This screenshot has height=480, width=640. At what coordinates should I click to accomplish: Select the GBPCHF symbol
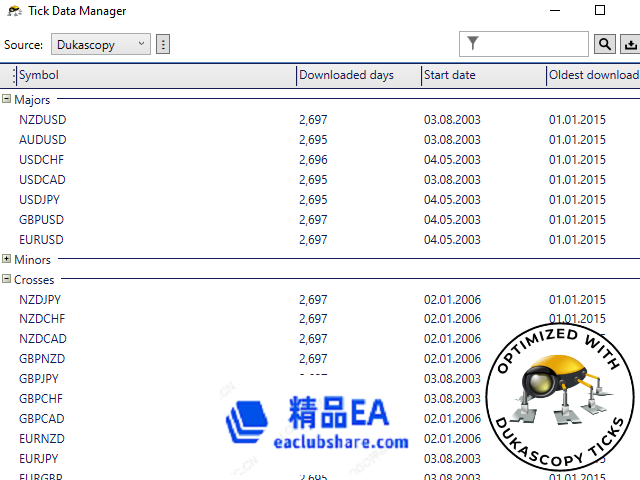tap(41, 398)
